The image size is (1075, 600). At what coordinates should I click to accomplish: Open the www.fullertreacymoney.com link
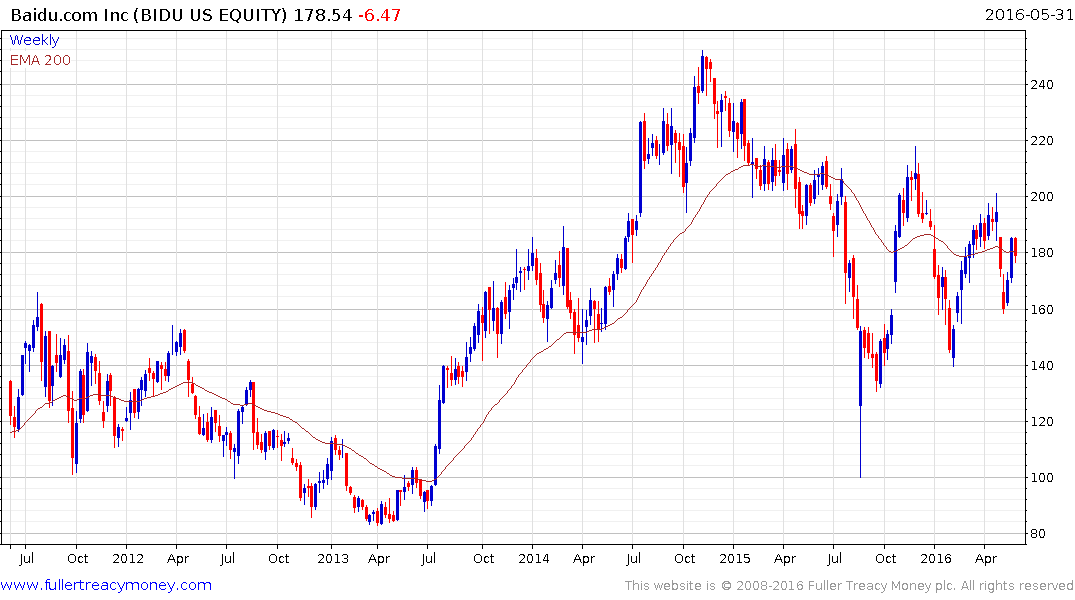pos(106,585)
